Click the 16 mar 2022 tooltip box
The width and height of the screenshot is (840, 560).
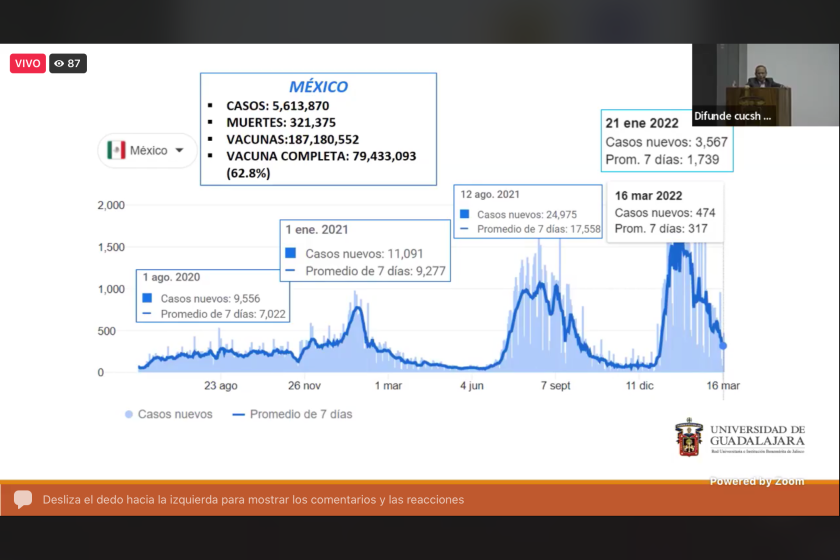pyautogui.click(x=665, y=212)
